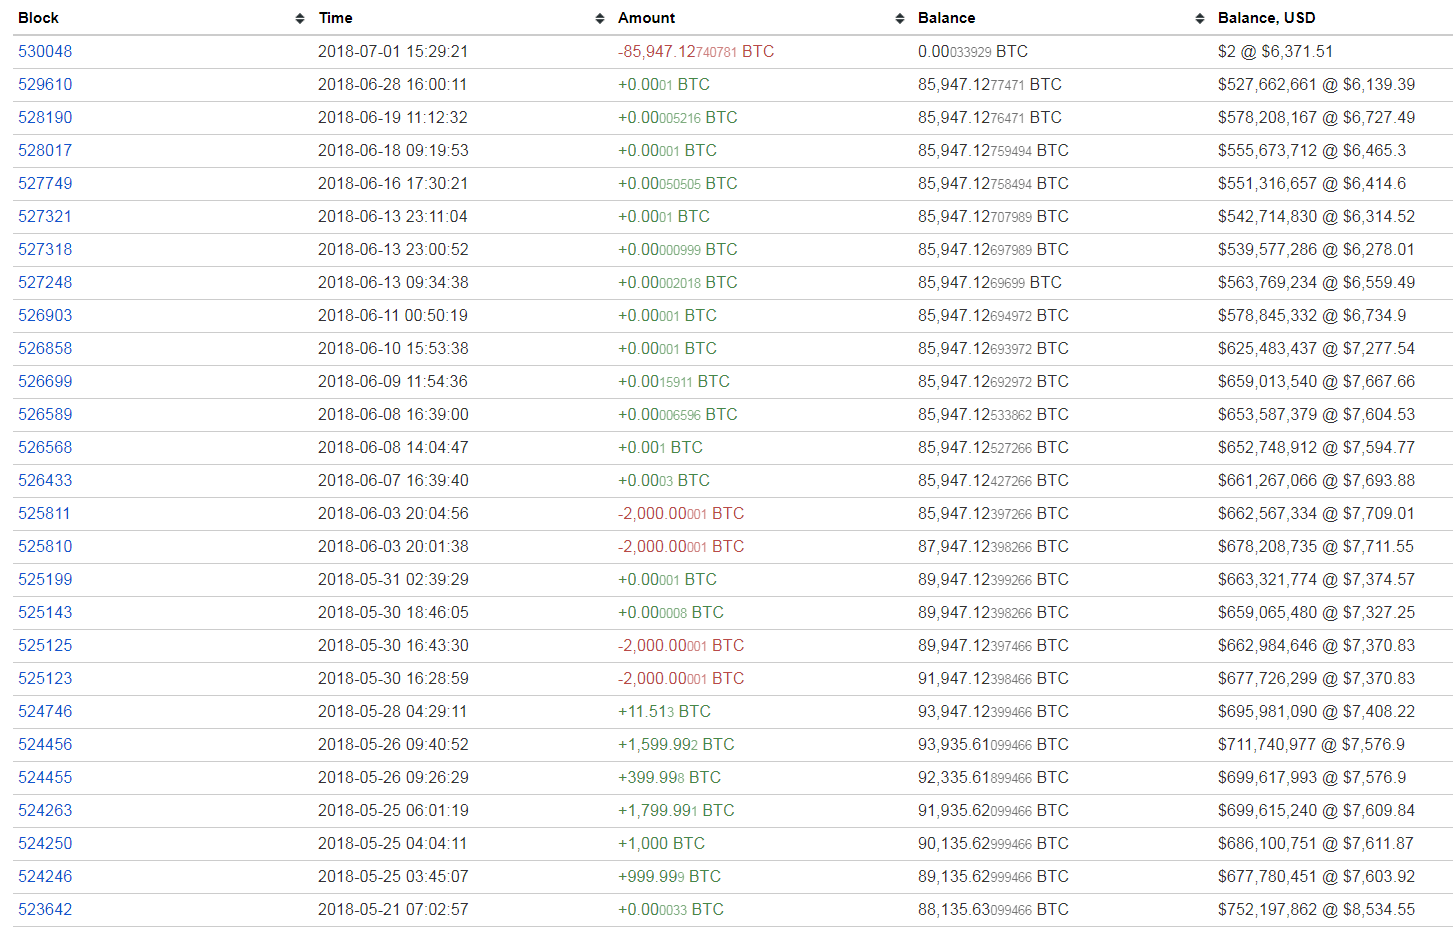1453x933 pixels.
Task: Open block 527321 link
Action: tap(45, 217)
